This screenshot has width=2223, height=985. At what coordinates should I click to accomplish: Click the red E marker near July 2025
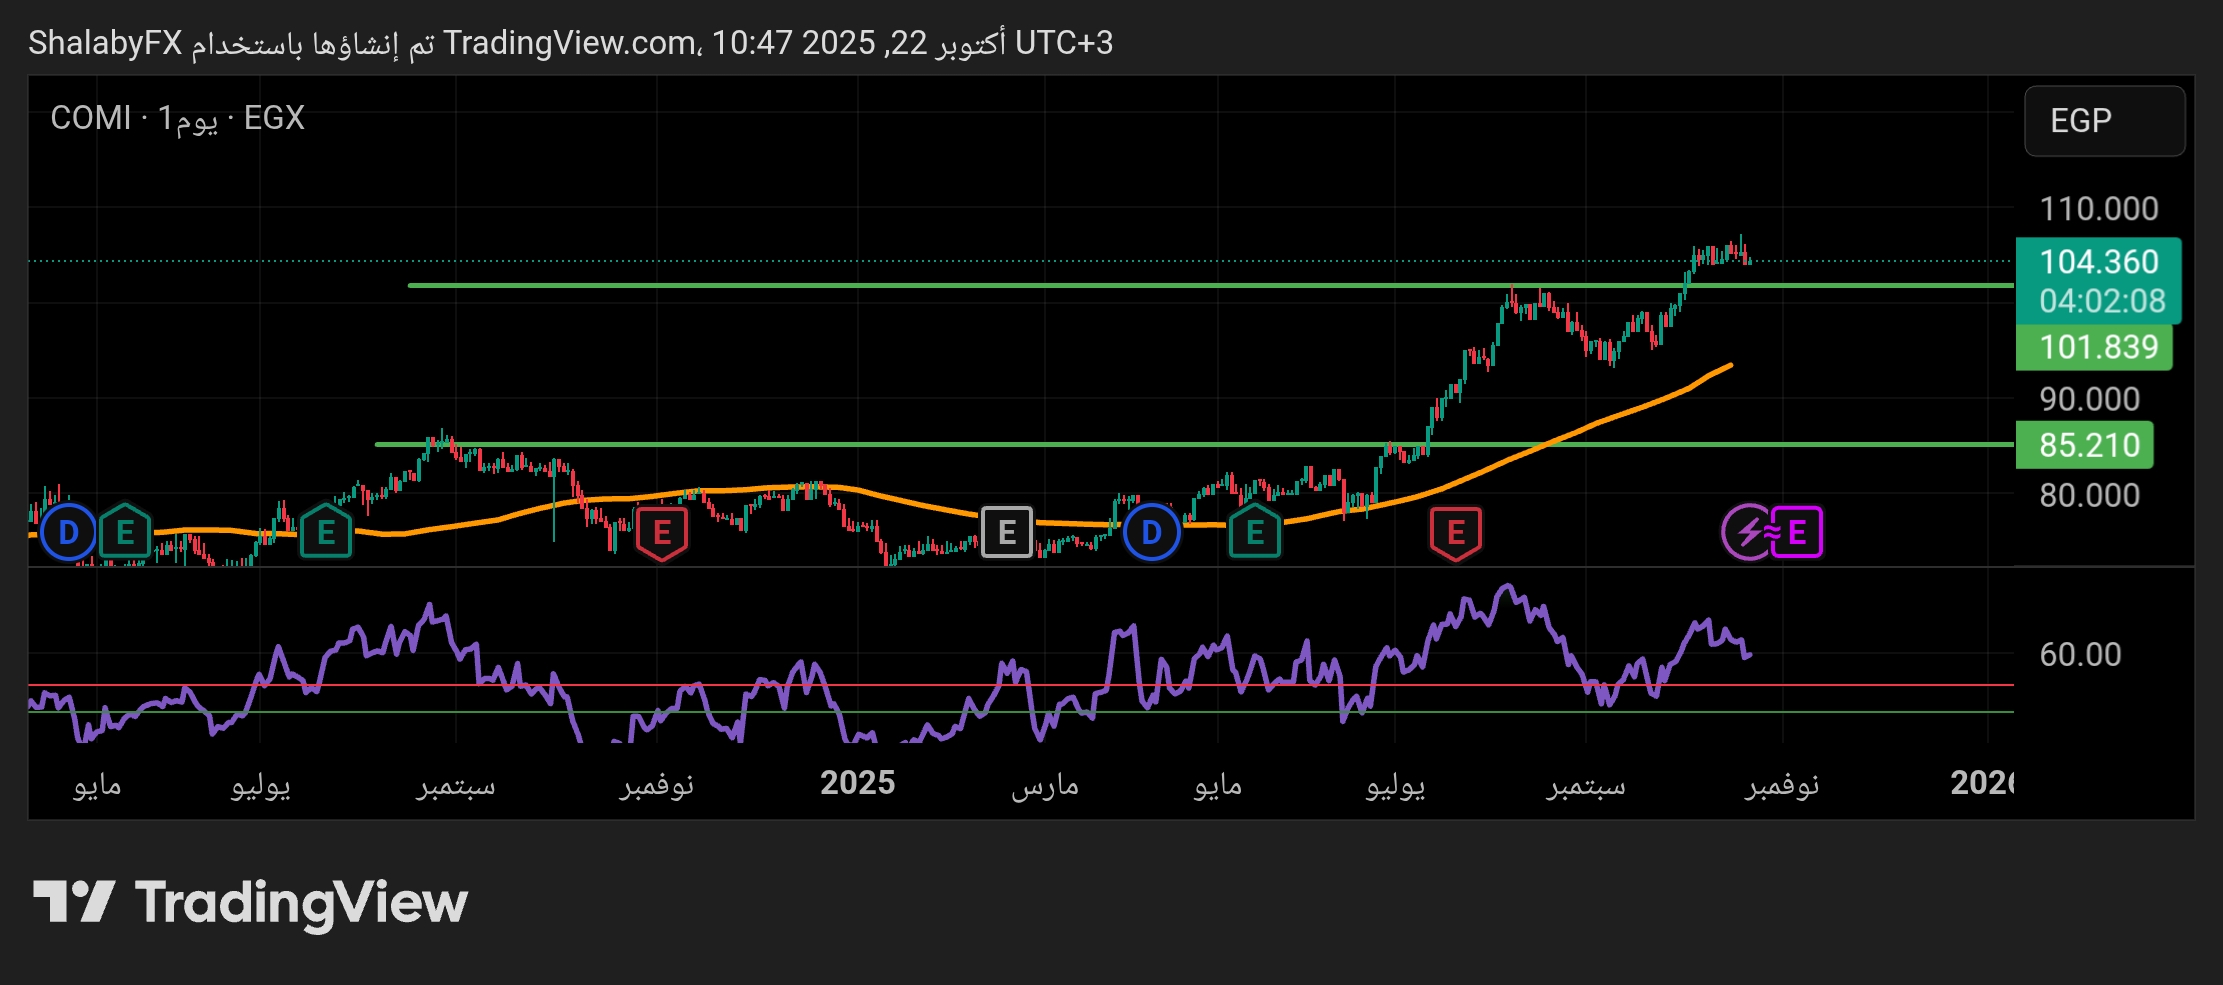pos(1455,533)
